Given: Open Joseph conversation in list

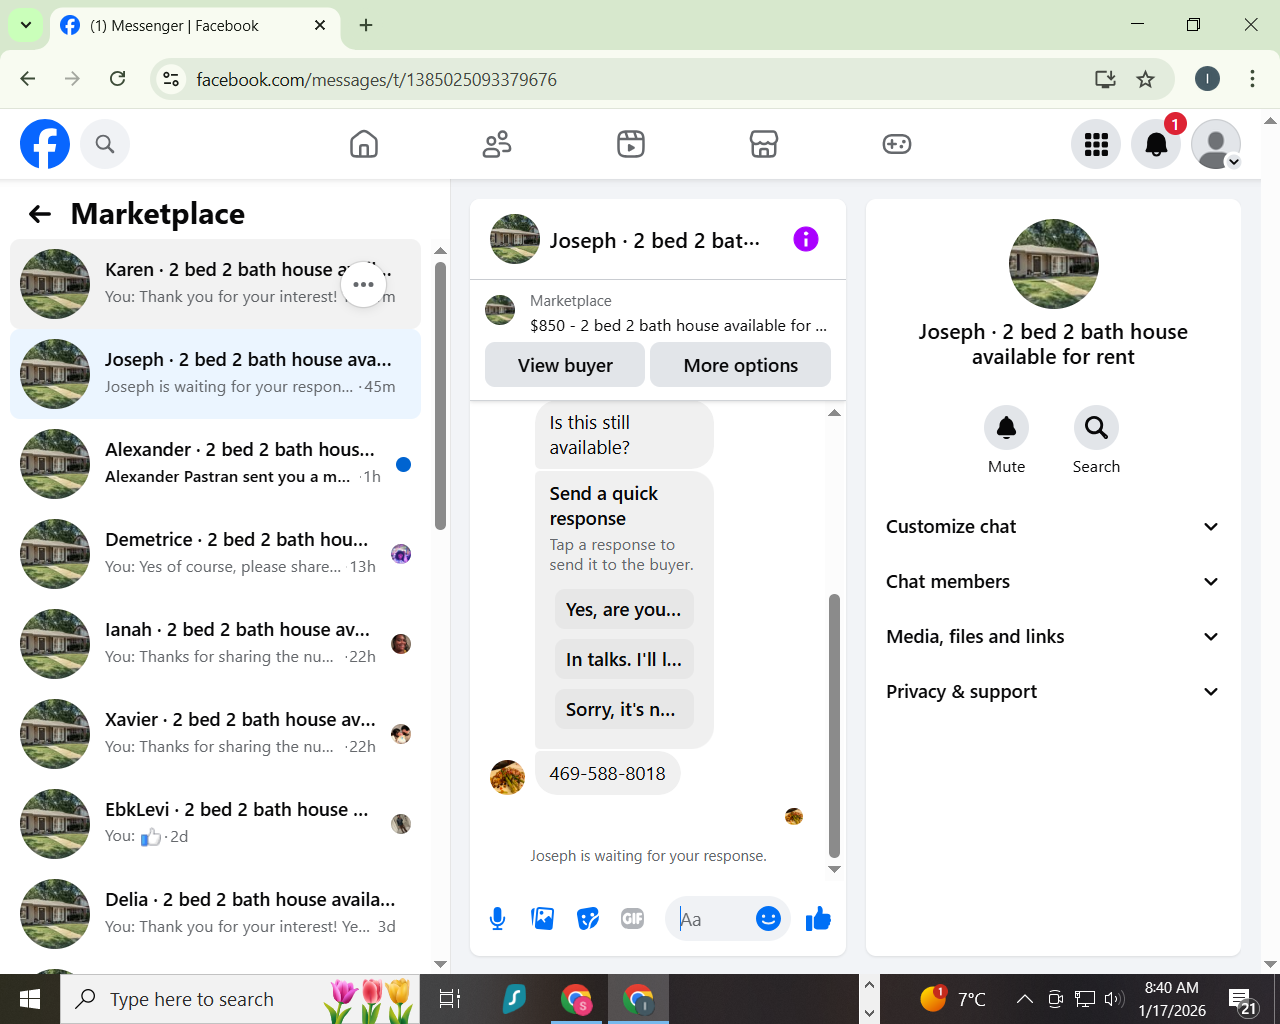Looking at the screenshot, I should tap(215, 374).
